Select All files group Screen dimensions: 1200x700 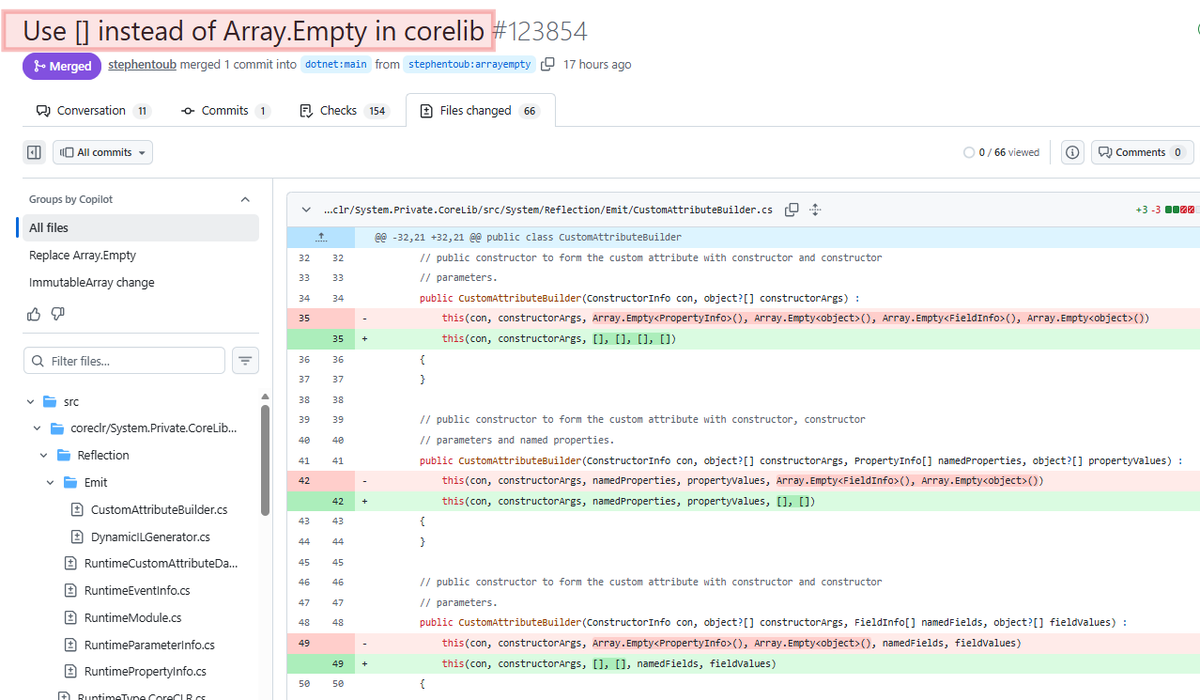tap(139, 228)
